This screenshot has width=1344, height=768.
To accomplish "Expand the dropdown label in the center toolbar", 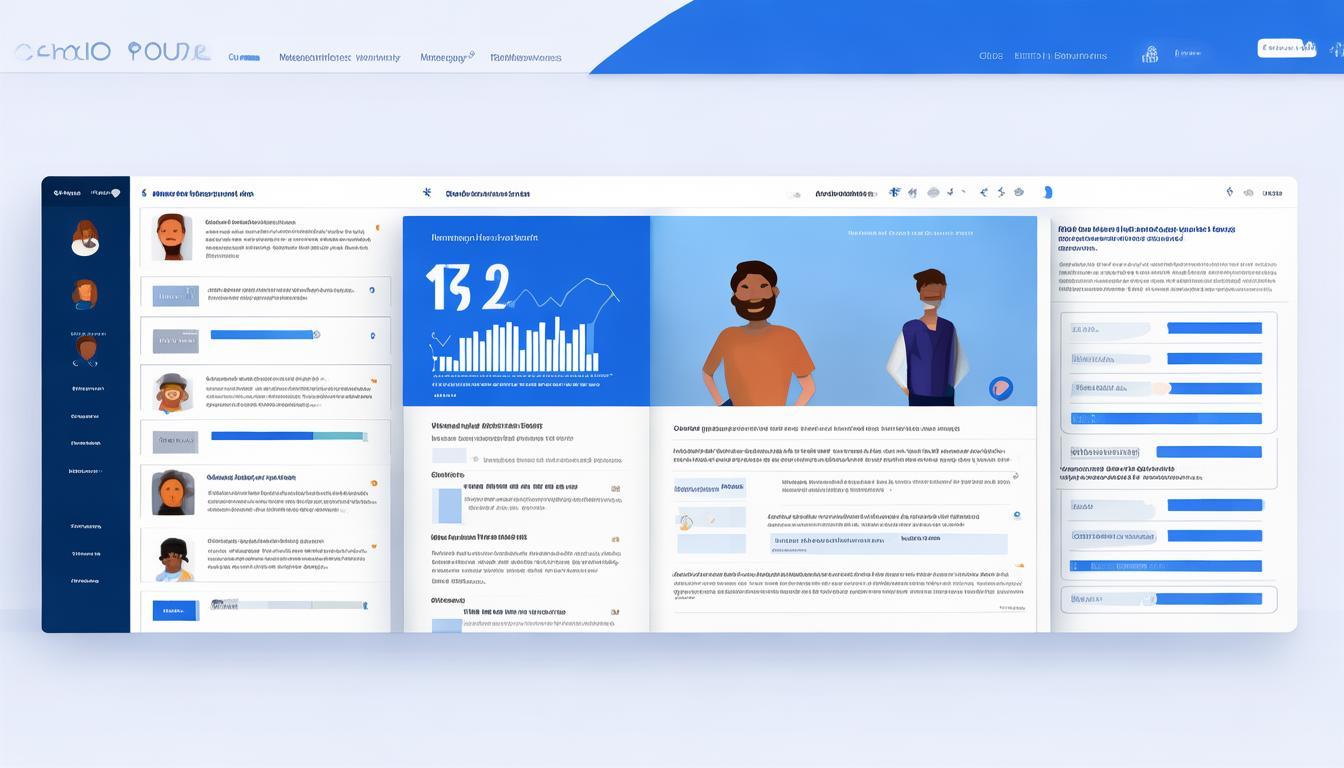I will point(844,193).
